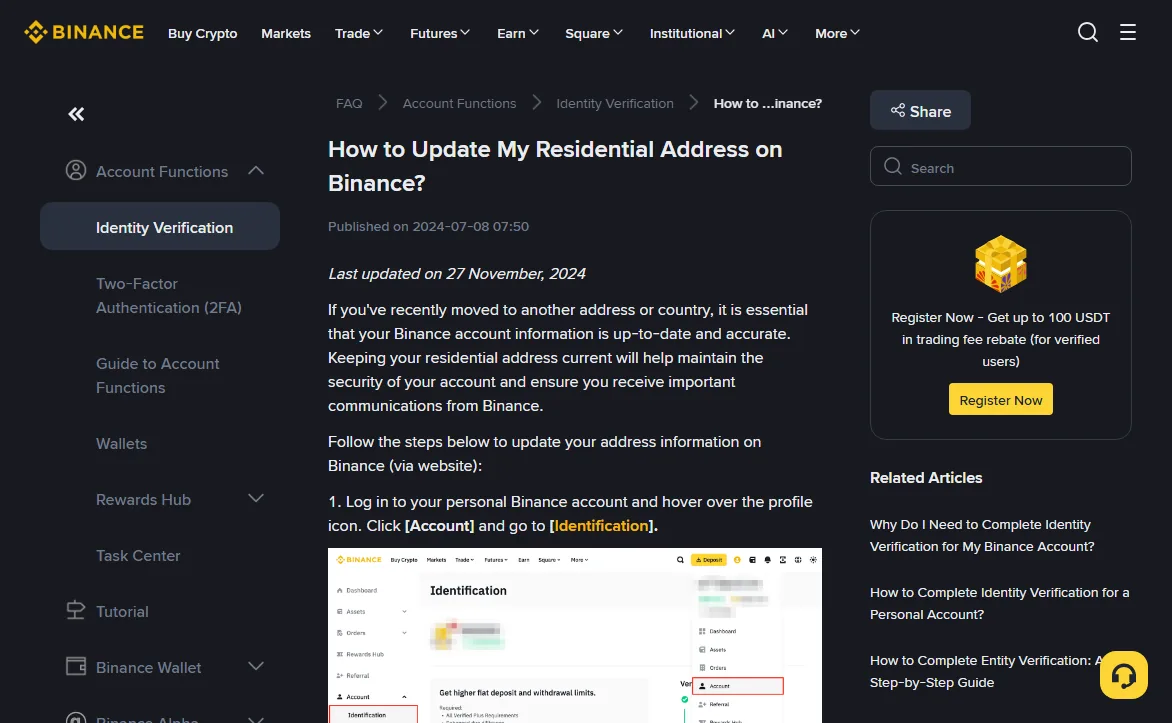Select Wallets sidebar item
1172x723 pixels.
click(121, 443)
